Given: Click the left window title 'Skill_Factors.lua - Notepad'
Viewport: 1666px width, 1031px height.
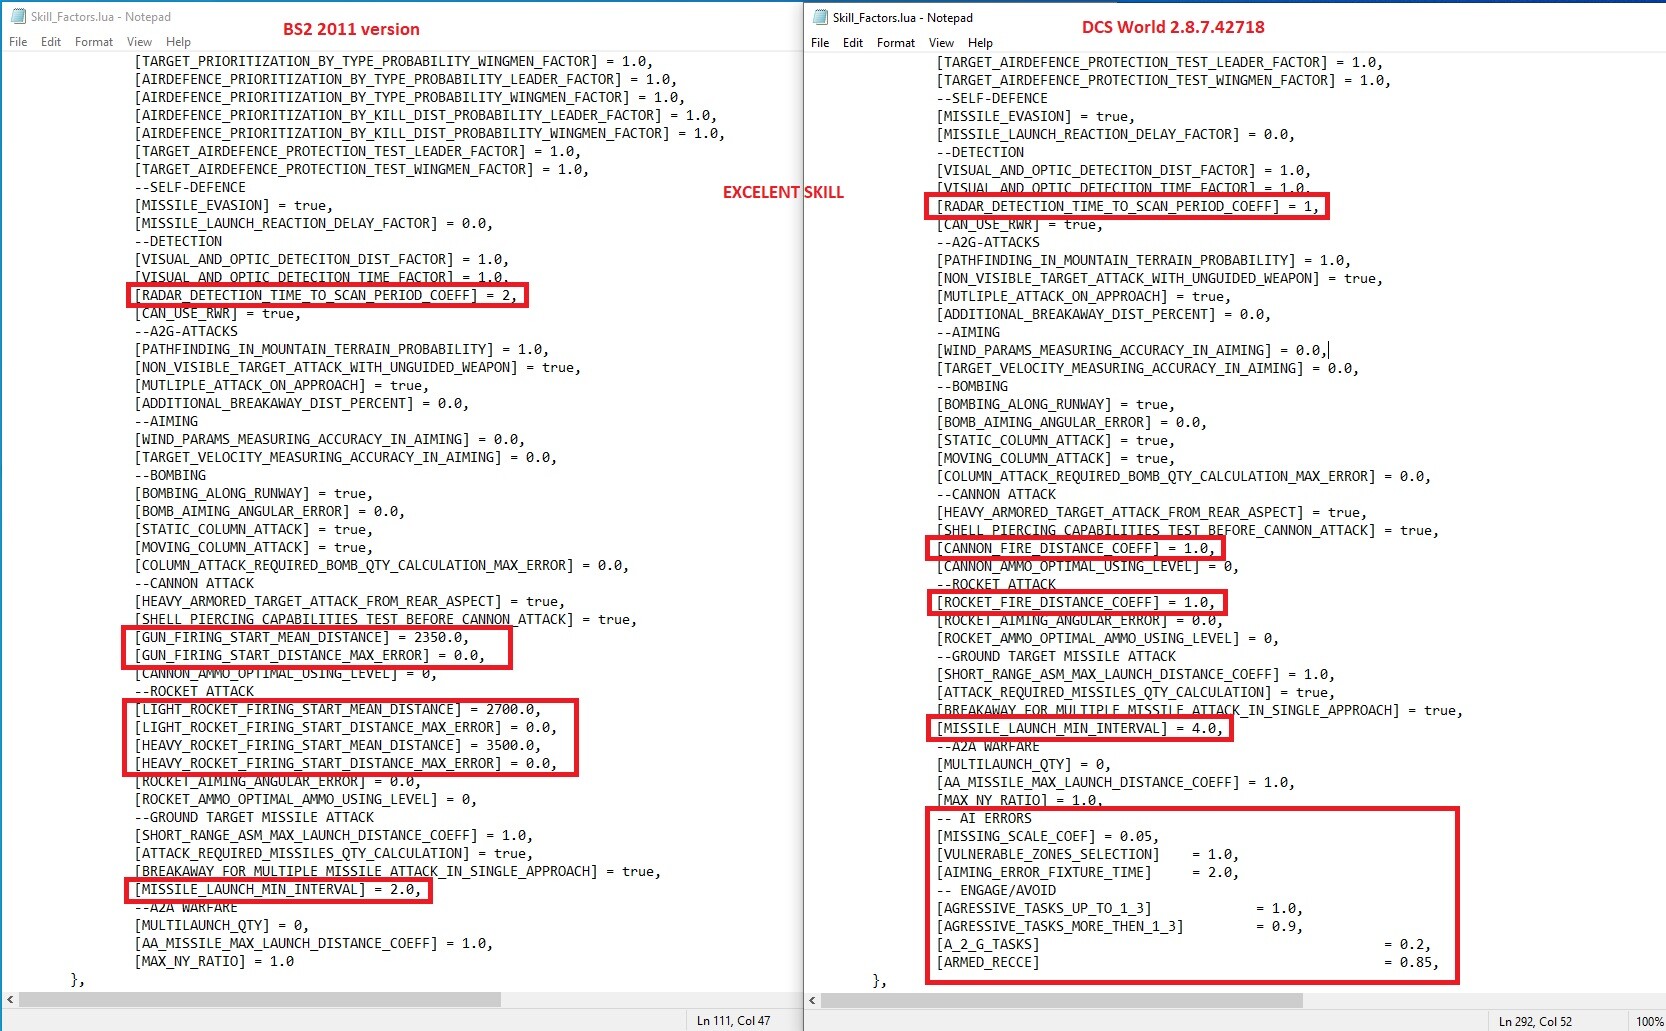Looking at the screenshot, I should [x=101, y=17].
